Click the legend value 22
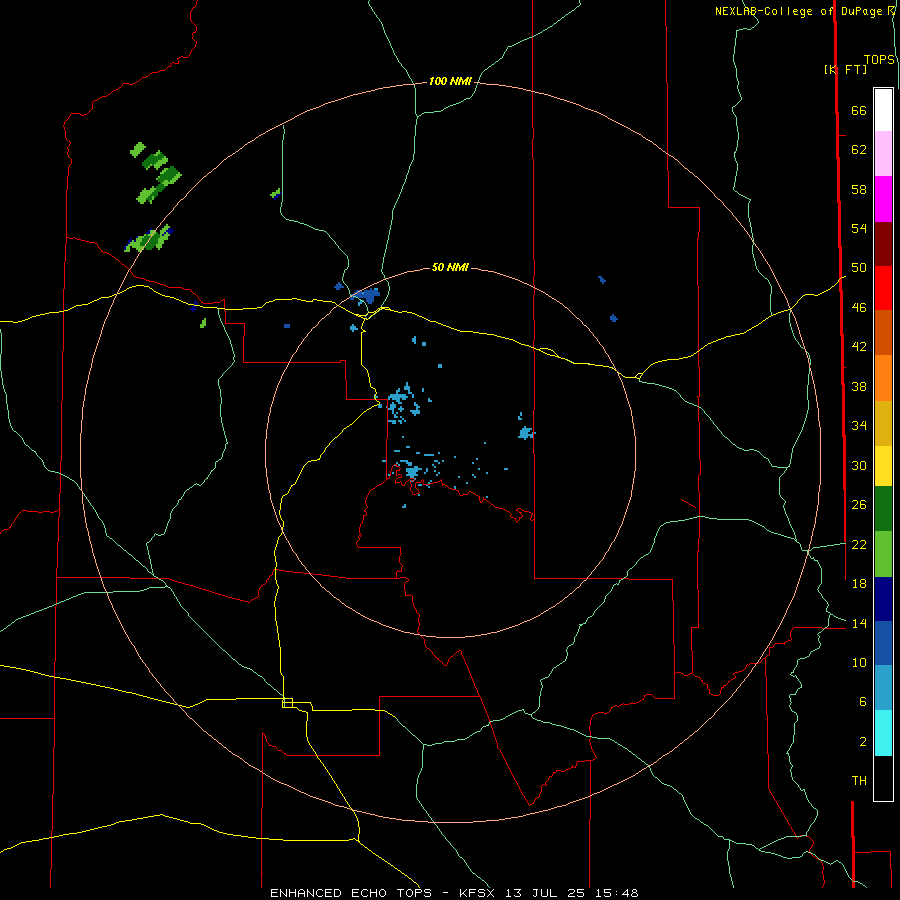Viewport: 900px width, 900px height. [859, 544]
